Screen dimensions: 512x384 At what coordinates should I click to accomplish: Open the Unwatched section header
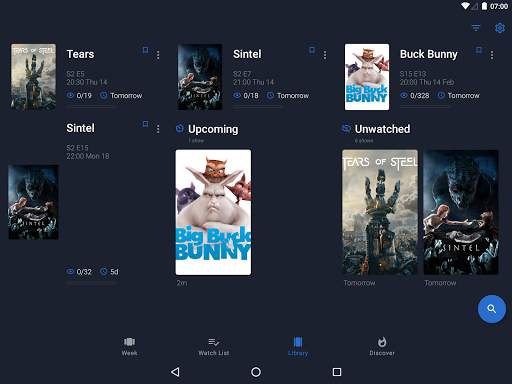[382, 129]
